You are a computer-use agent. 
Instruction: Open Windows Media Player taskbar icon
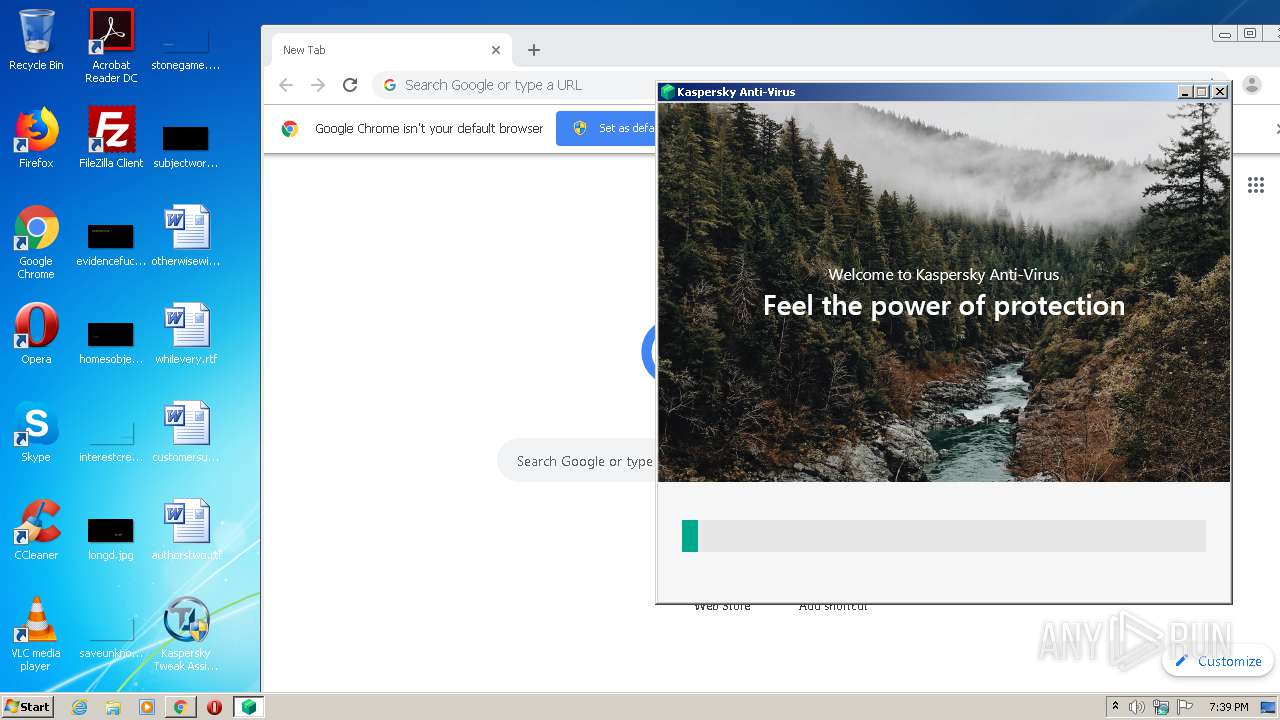[x=147, y=707]
